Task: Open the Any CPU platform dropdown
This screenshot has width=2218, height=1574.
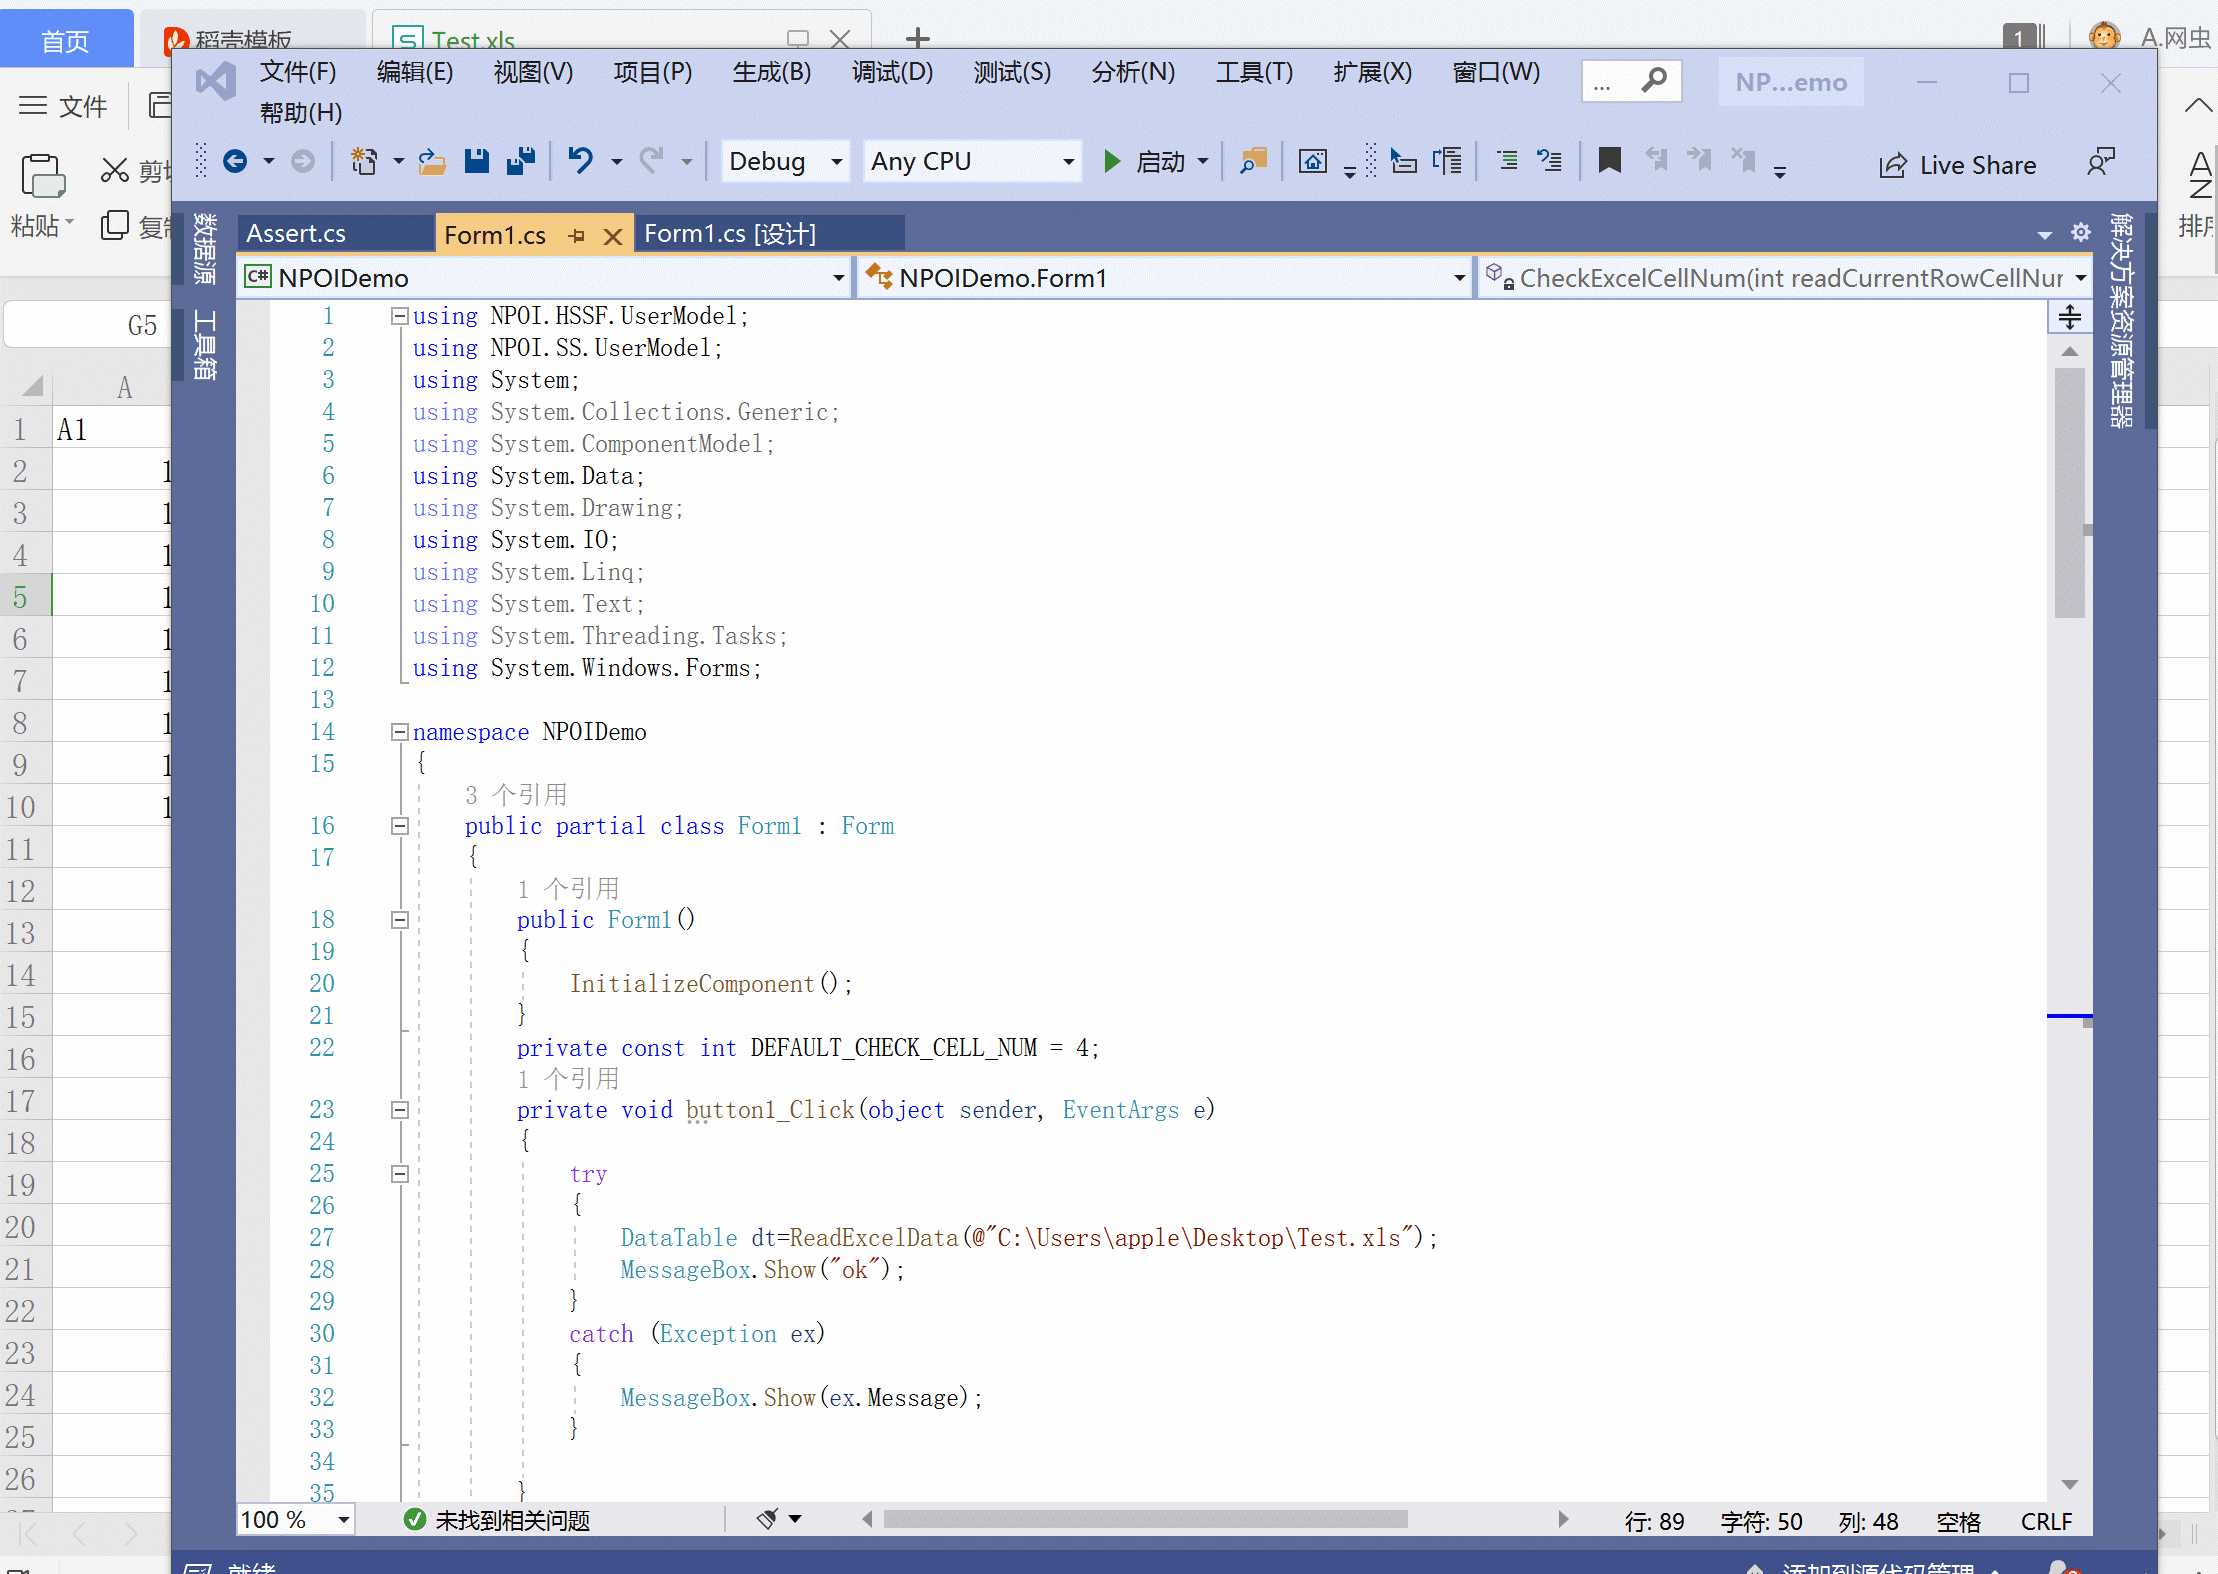Action: coord(972,161)
